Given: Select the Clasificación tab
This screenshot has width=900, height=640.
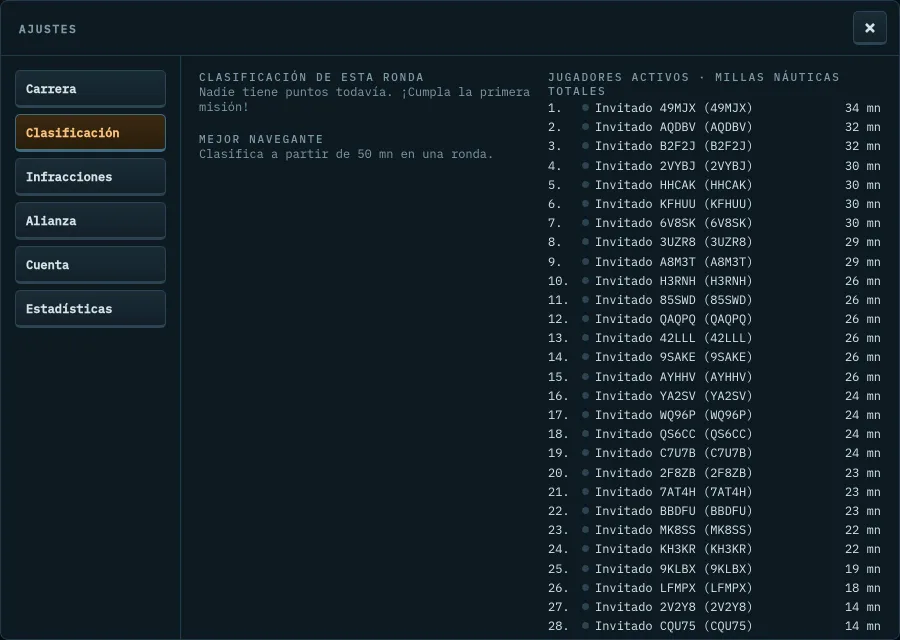Looking at the screenshot, I should coord(90,133).
